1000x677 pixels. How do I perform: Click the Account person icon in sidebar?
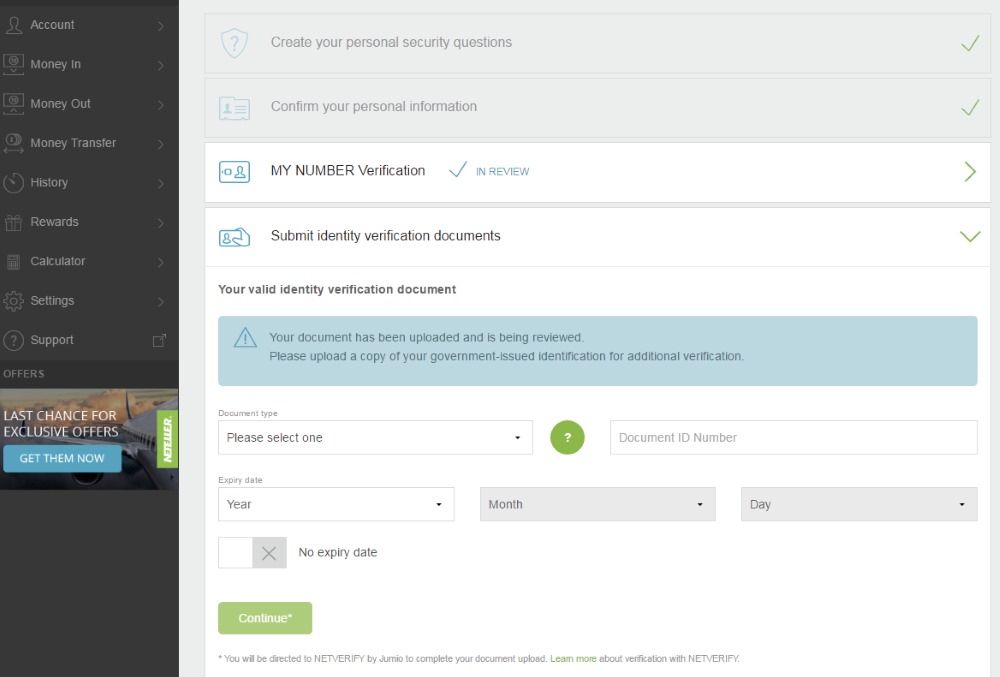14,25
